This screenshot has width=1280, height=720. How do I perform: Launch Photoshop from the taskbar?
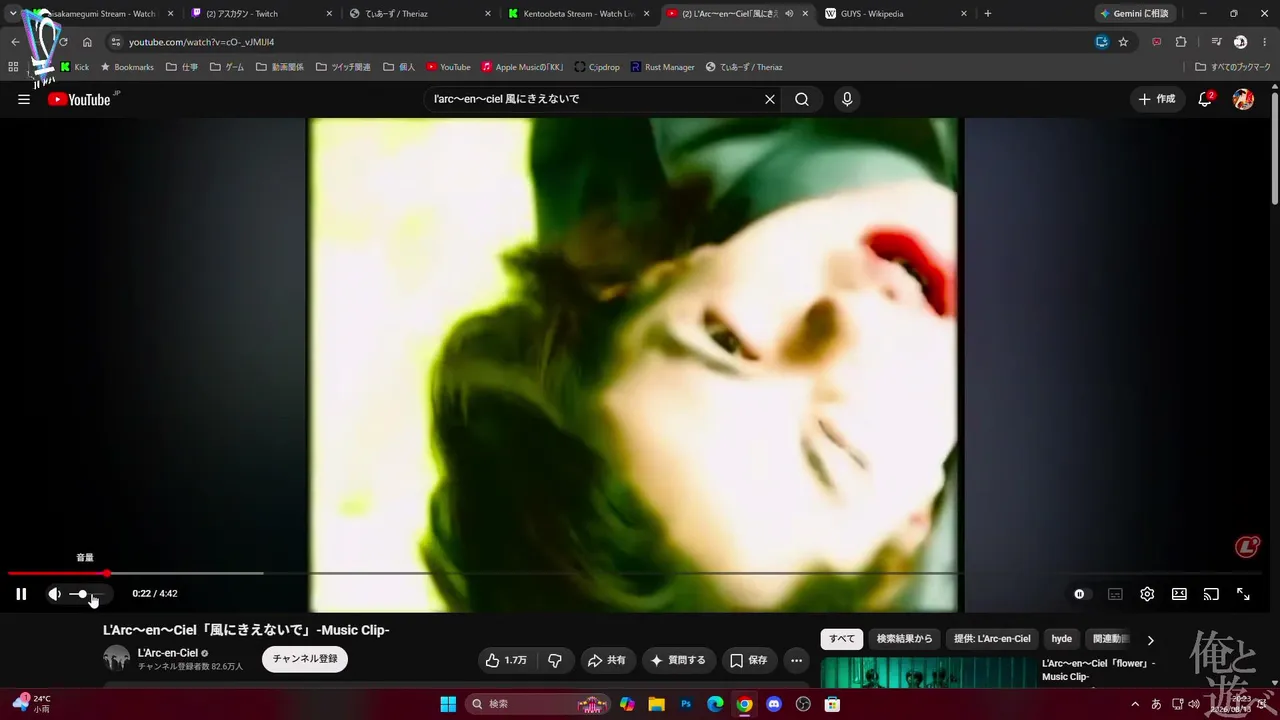click(686, 704)
